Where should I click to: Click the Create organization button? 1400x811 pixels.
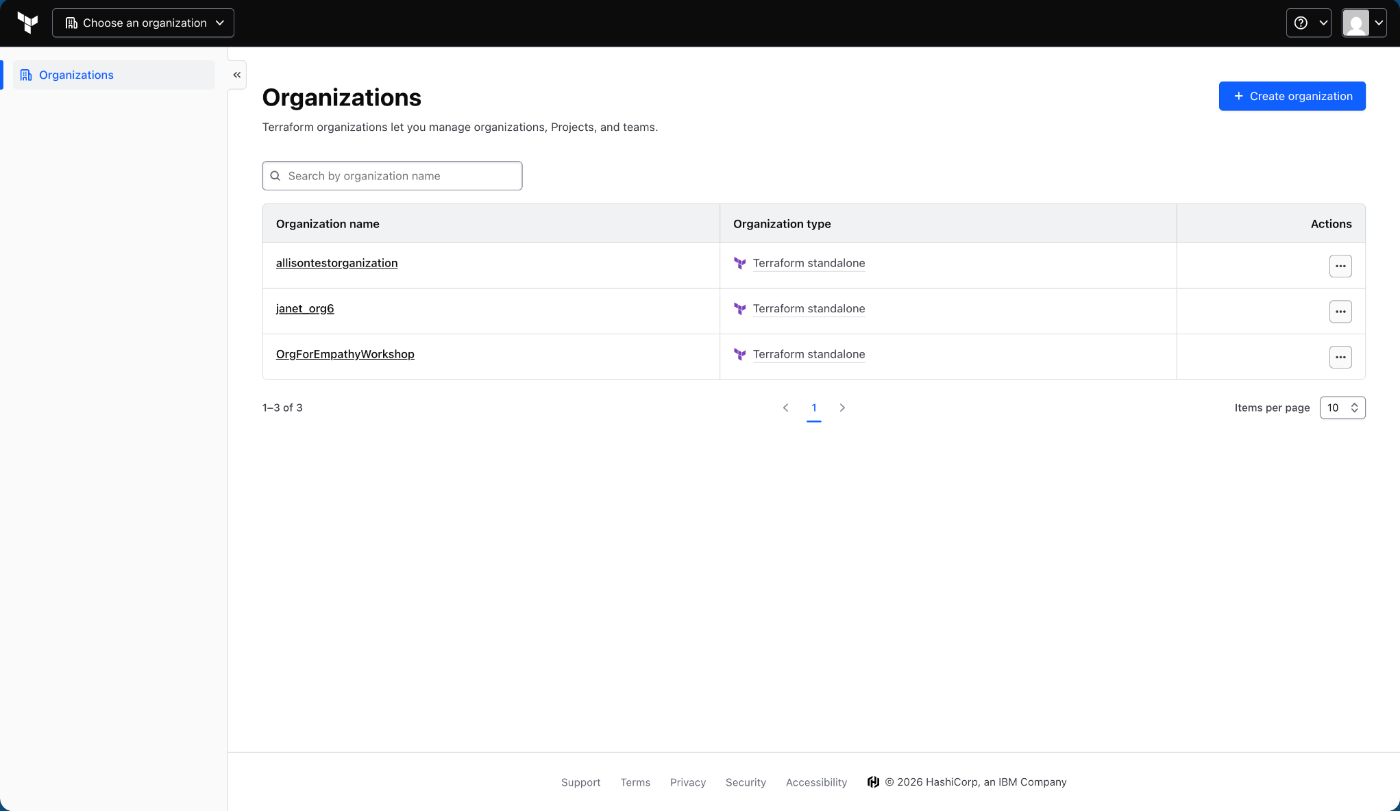(x=1292, y=96)
